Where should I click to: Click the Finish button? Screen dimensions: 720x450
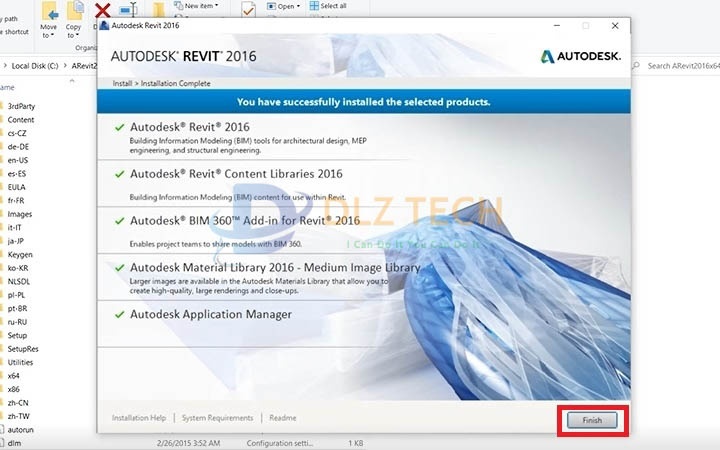[592, 420]
